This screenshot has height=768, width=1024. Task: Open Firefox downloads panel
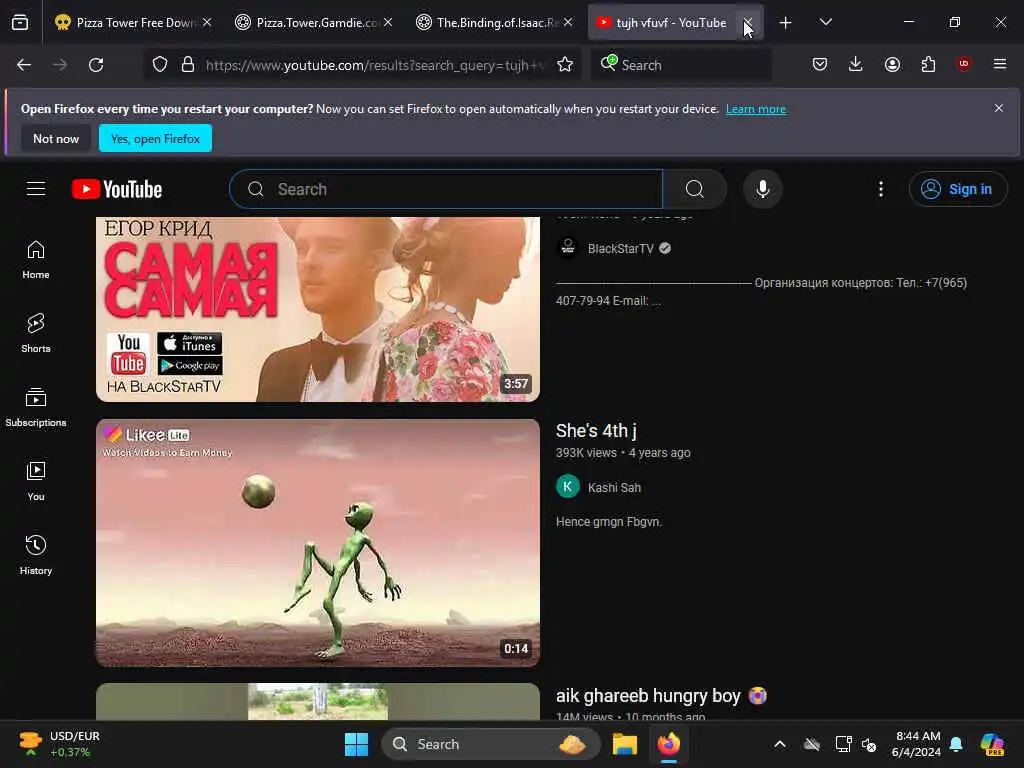[x=856, y=64]
